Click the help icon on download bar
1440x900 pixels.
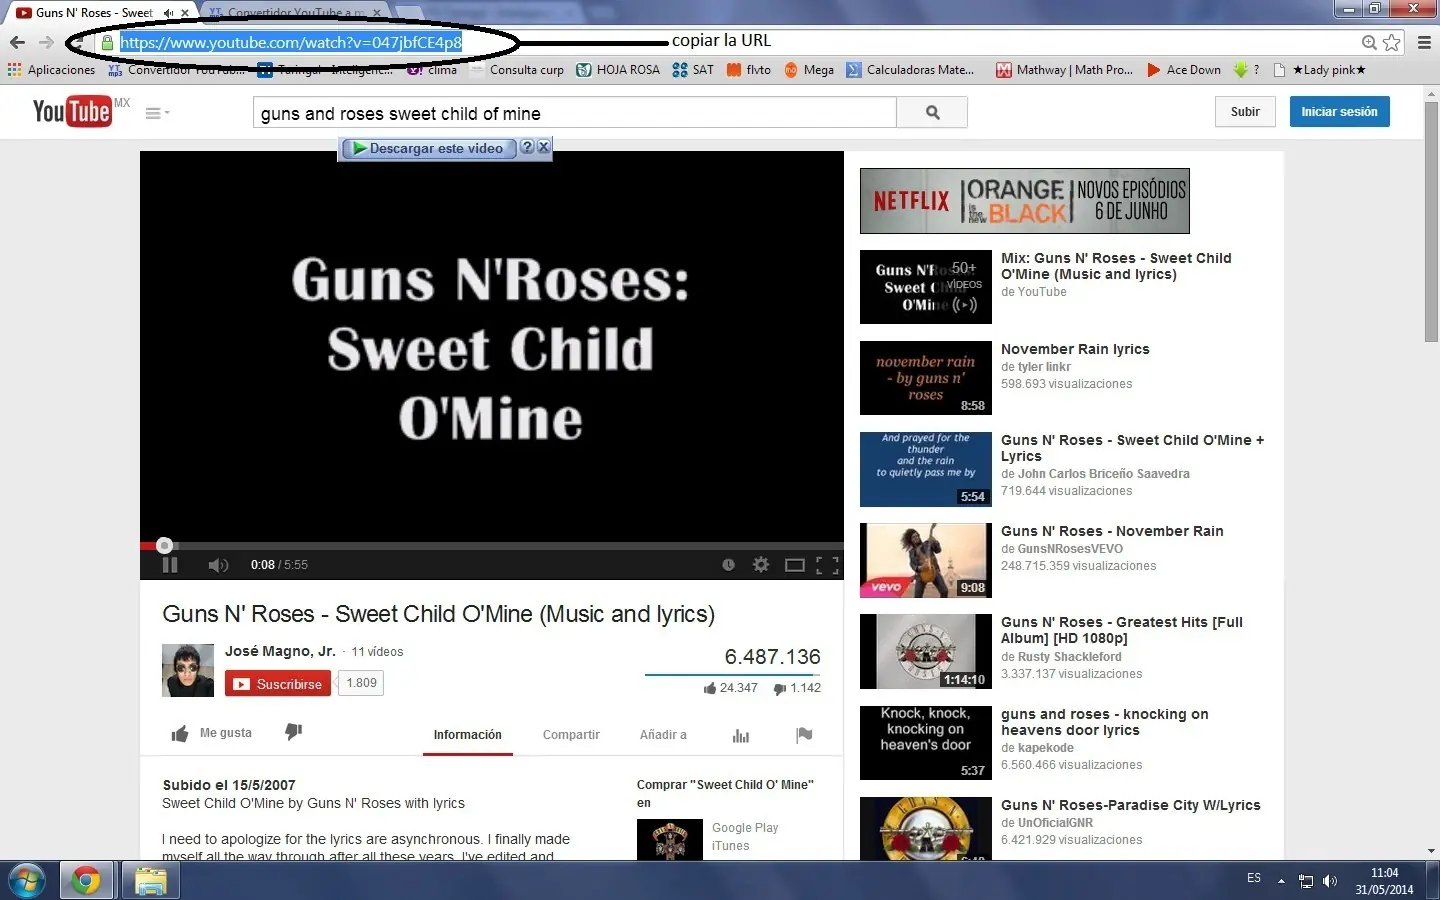527,147
